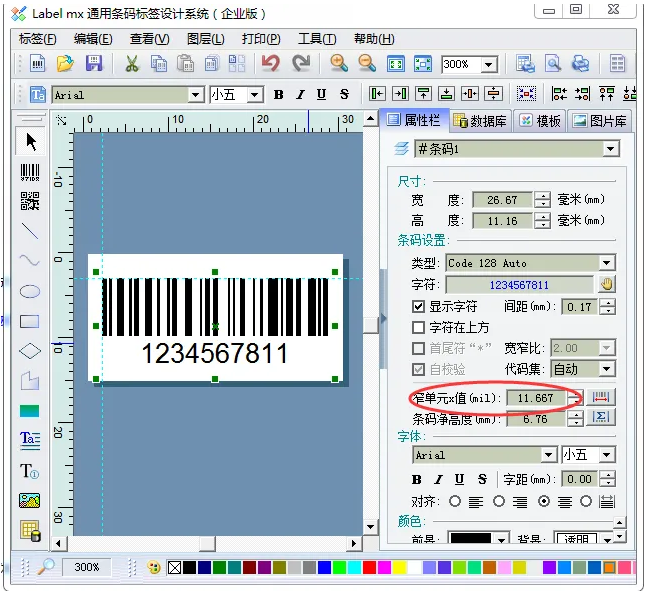Screen dimensions: 649x600
Task: Open the toolbar Arial font dropdown
Action: pos(195,95)
